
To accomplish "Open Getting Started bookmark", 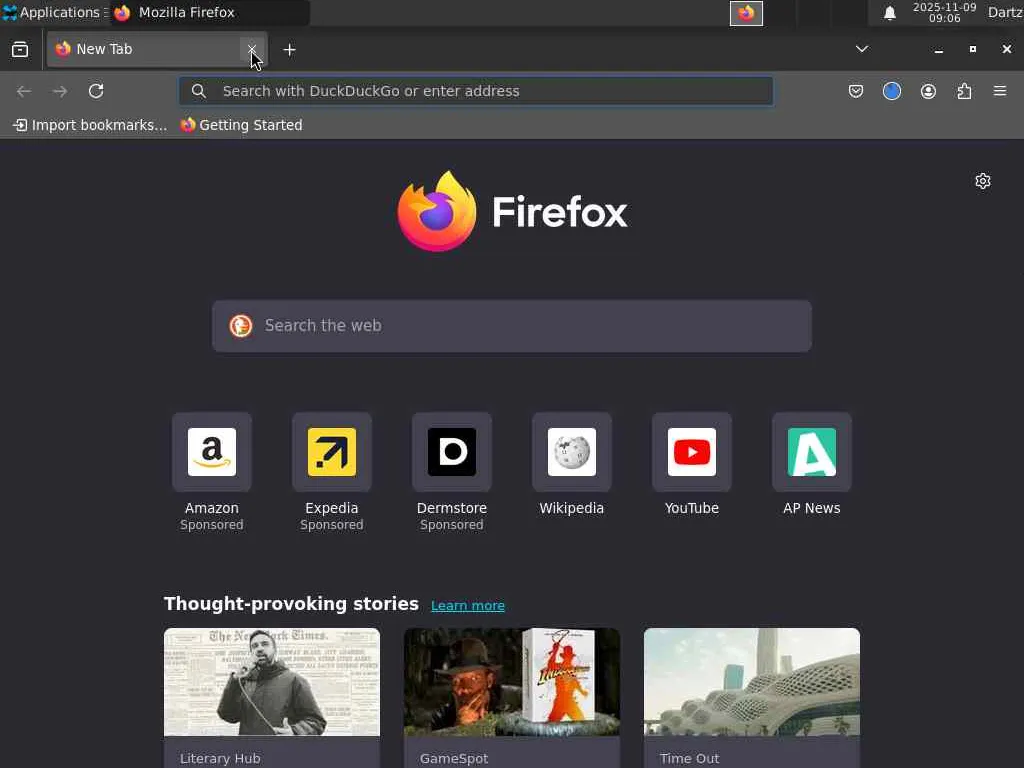I will (x=242, y=125).
